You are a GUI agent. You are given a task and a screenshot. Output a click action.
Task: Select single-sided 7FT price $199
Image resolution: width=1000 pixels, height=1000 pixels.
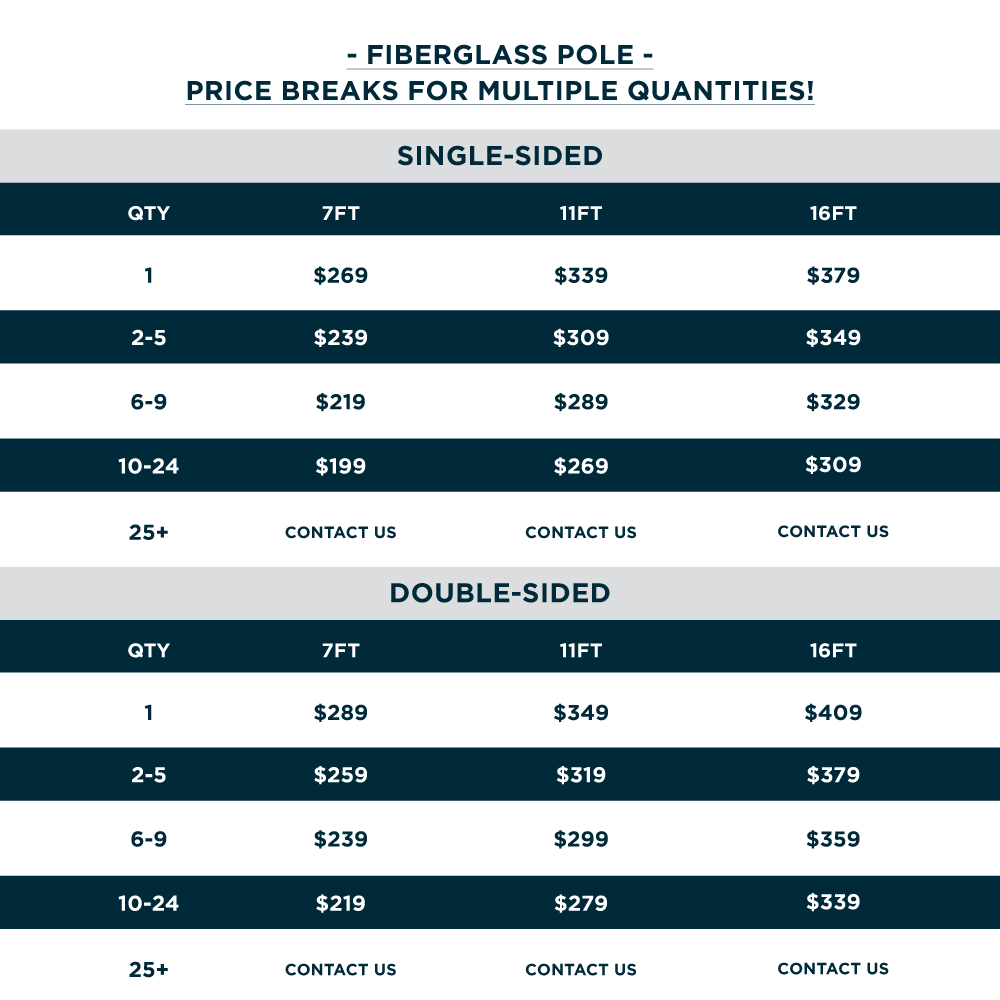pos(341,466)
